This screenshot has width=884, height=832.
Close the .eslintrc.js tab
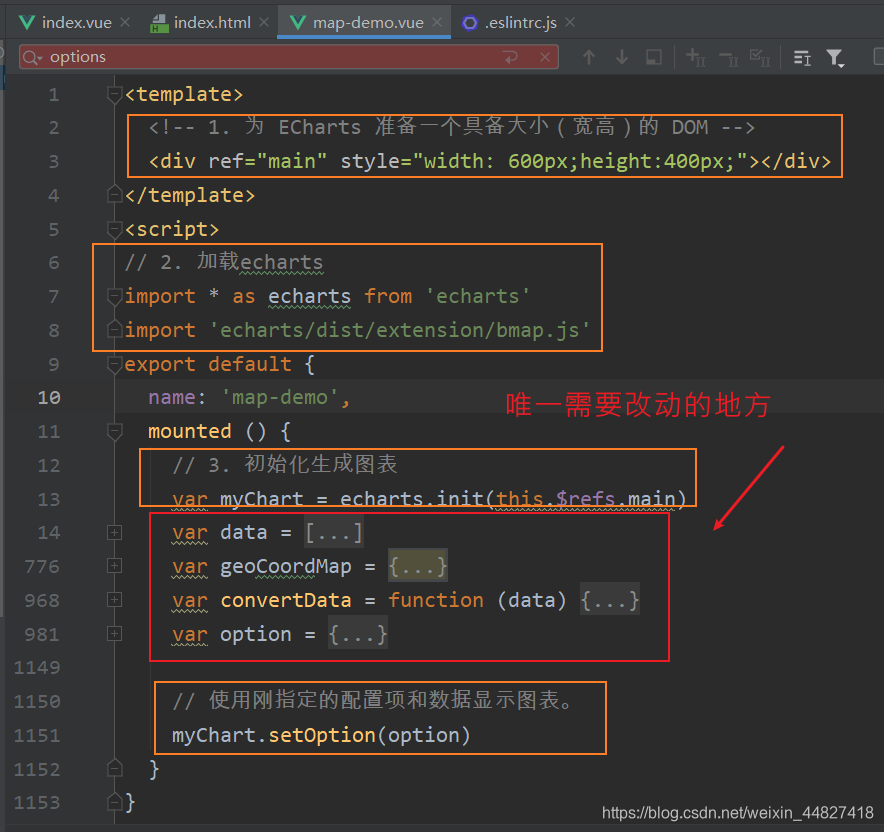pos(570,23)
